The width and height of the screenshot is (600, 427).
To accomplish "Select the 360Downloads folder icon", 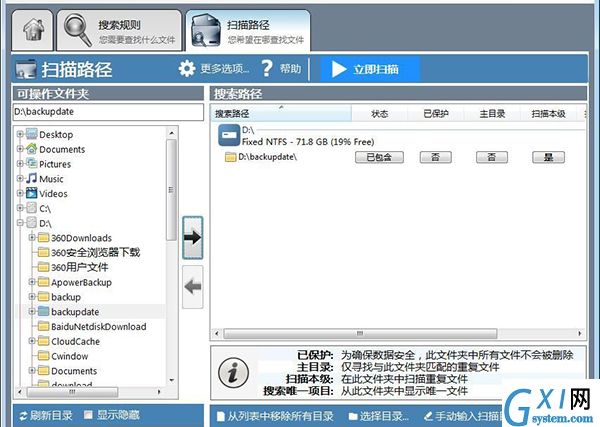I will pos(44,238).
